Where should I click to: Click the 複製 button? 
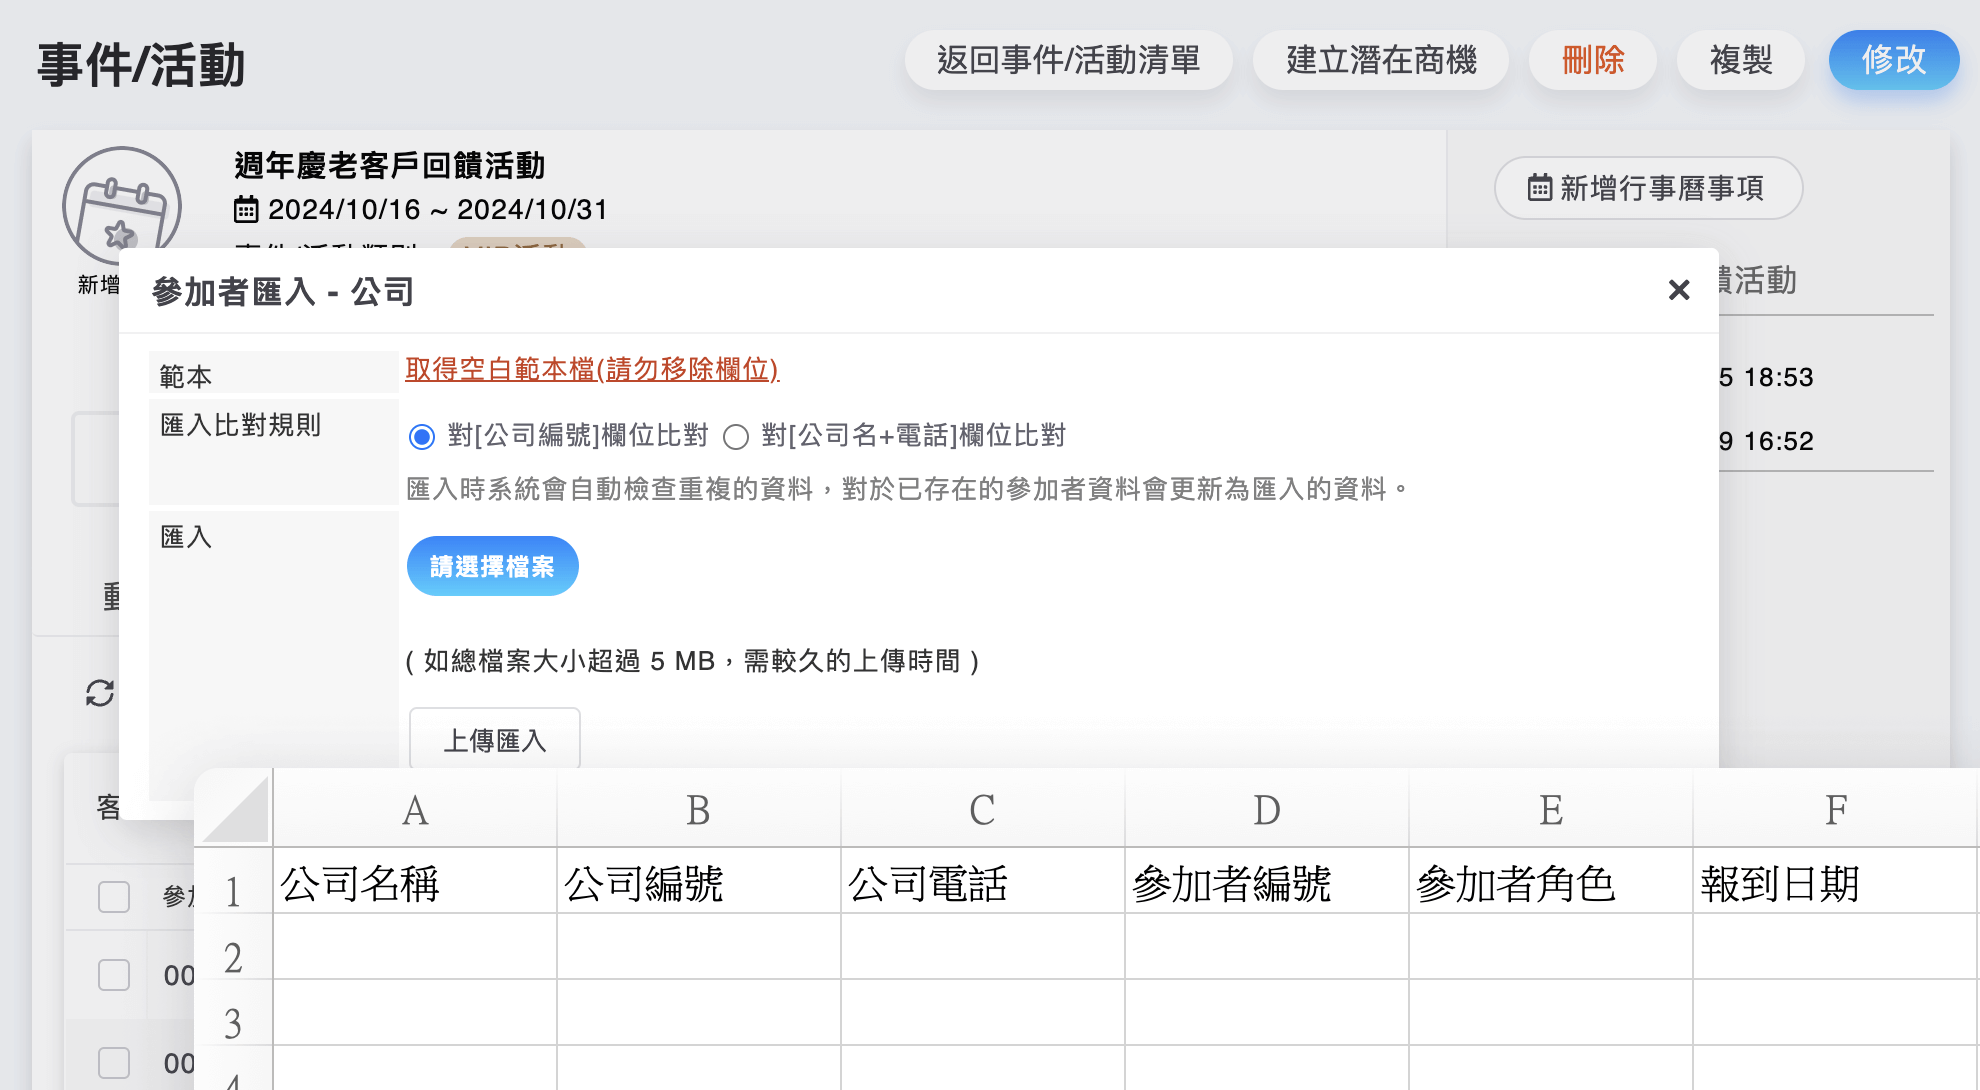[1740, 60]
